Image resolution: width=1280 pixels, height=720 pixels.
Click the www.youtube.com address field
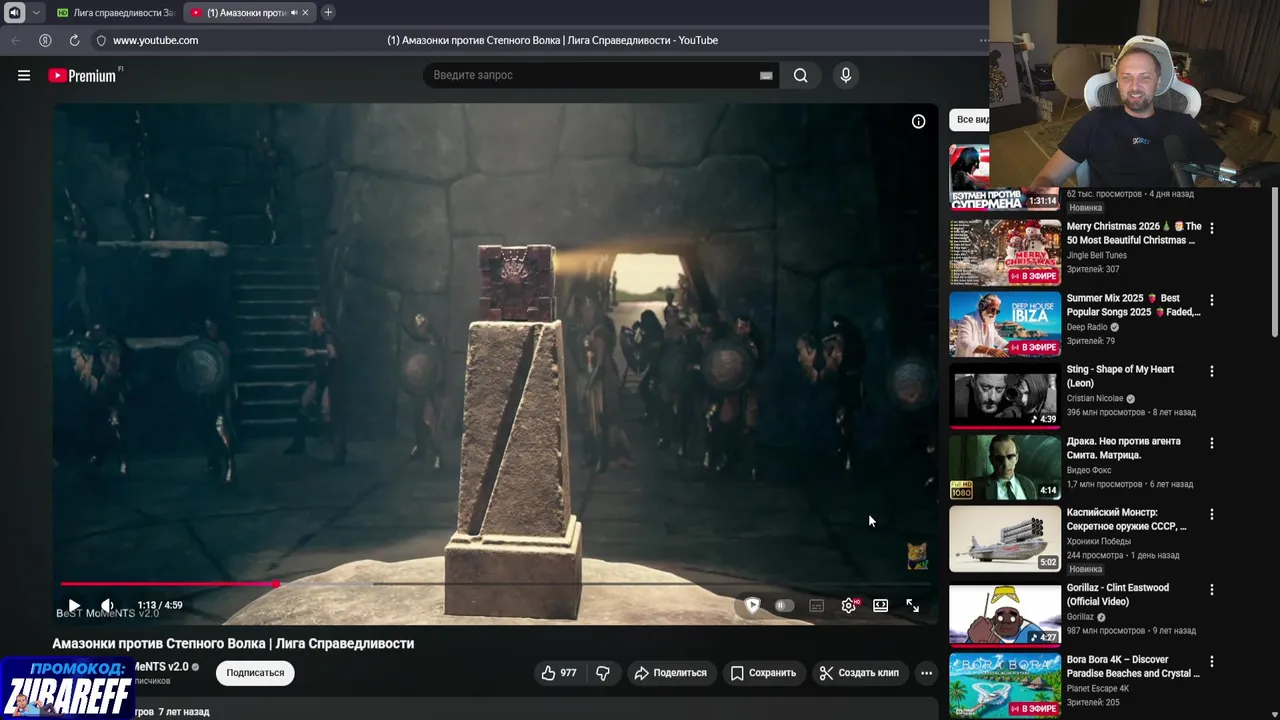pos(155,40)
